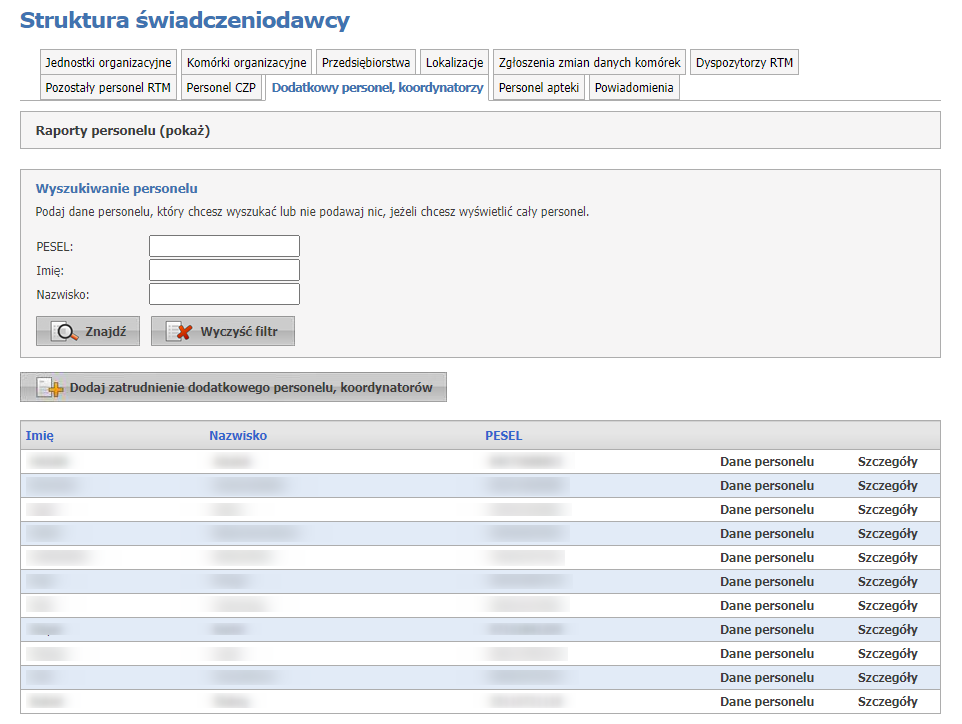Focus the Imię input field
962x724 pixels.
(224, 270)
